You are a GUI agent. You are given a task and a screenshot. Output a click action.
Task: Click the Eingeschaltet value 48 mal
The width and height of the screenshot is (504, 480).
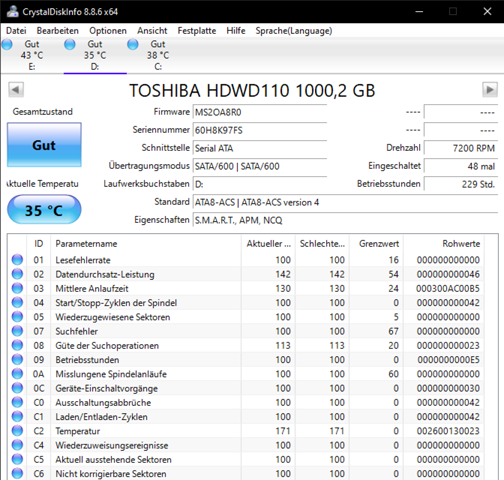click(461, 166)
